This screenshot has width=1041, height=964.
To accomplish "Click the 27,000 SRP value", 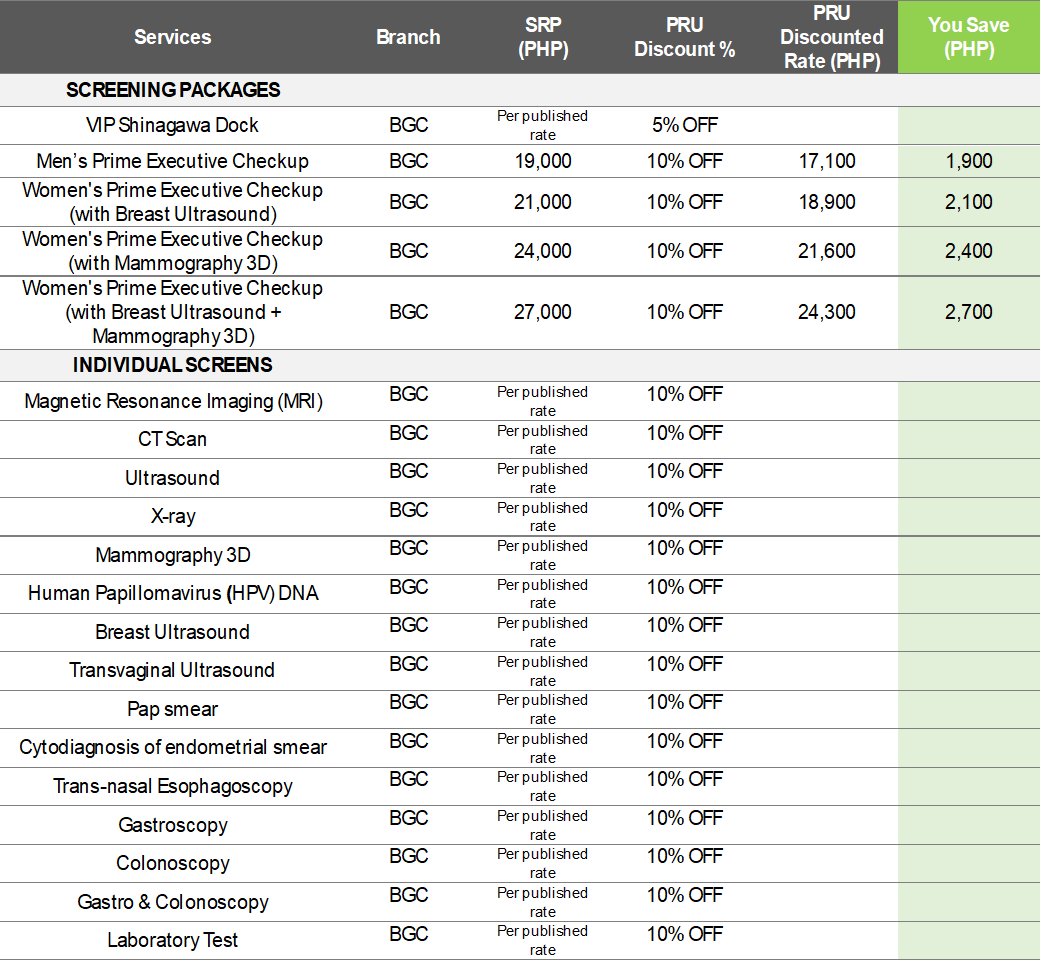I will (542, 312).
